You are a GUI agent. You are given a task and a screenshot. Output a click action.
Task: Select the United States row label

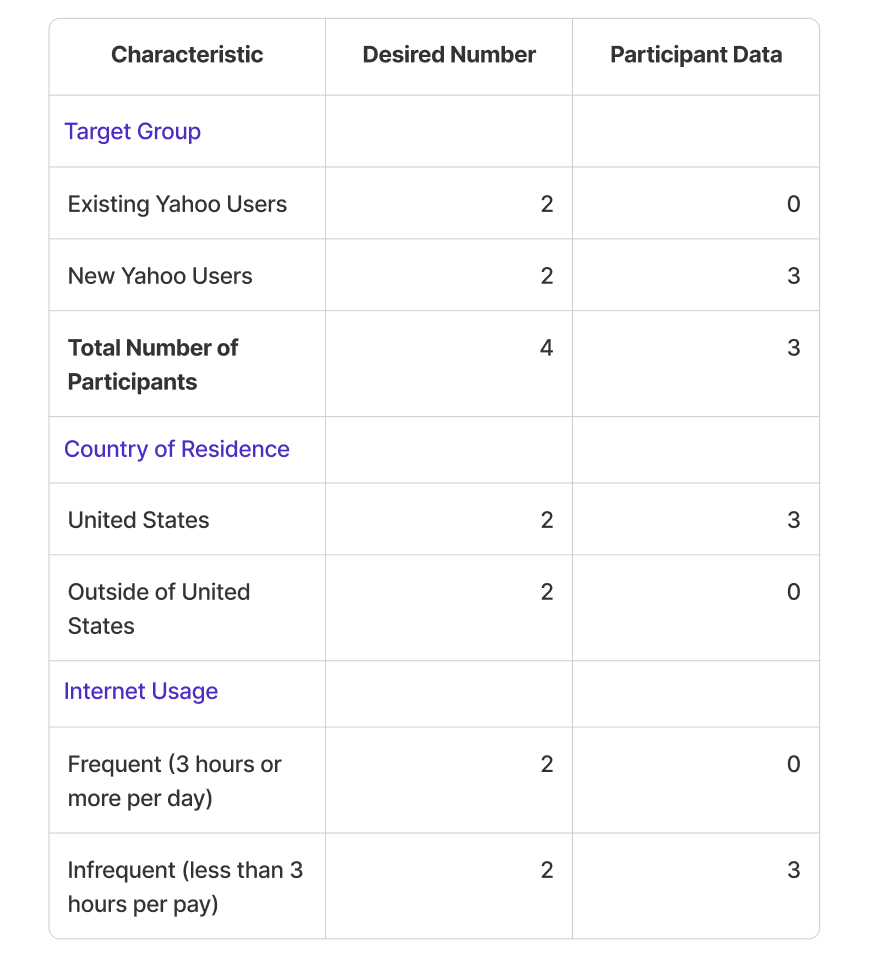point(139,521)
